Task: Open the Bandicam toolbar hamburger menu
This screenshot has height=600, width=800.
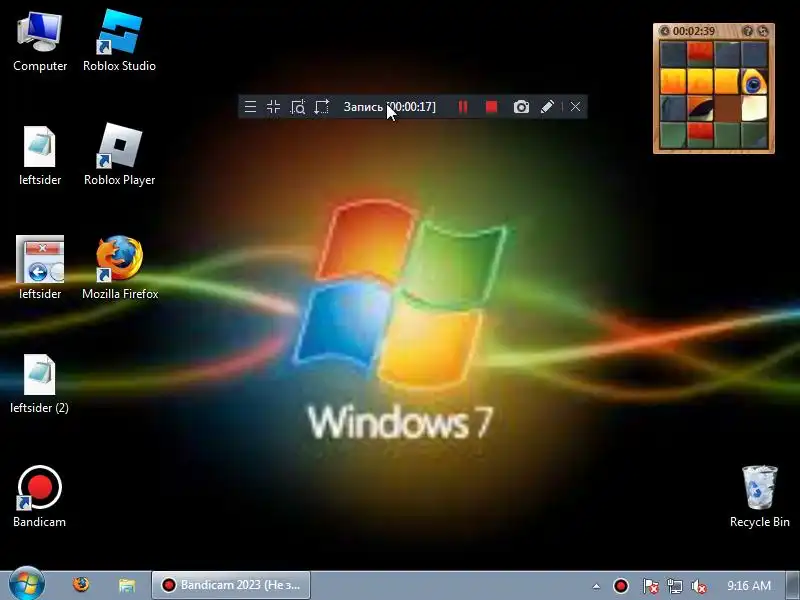Action: point(250,107)
